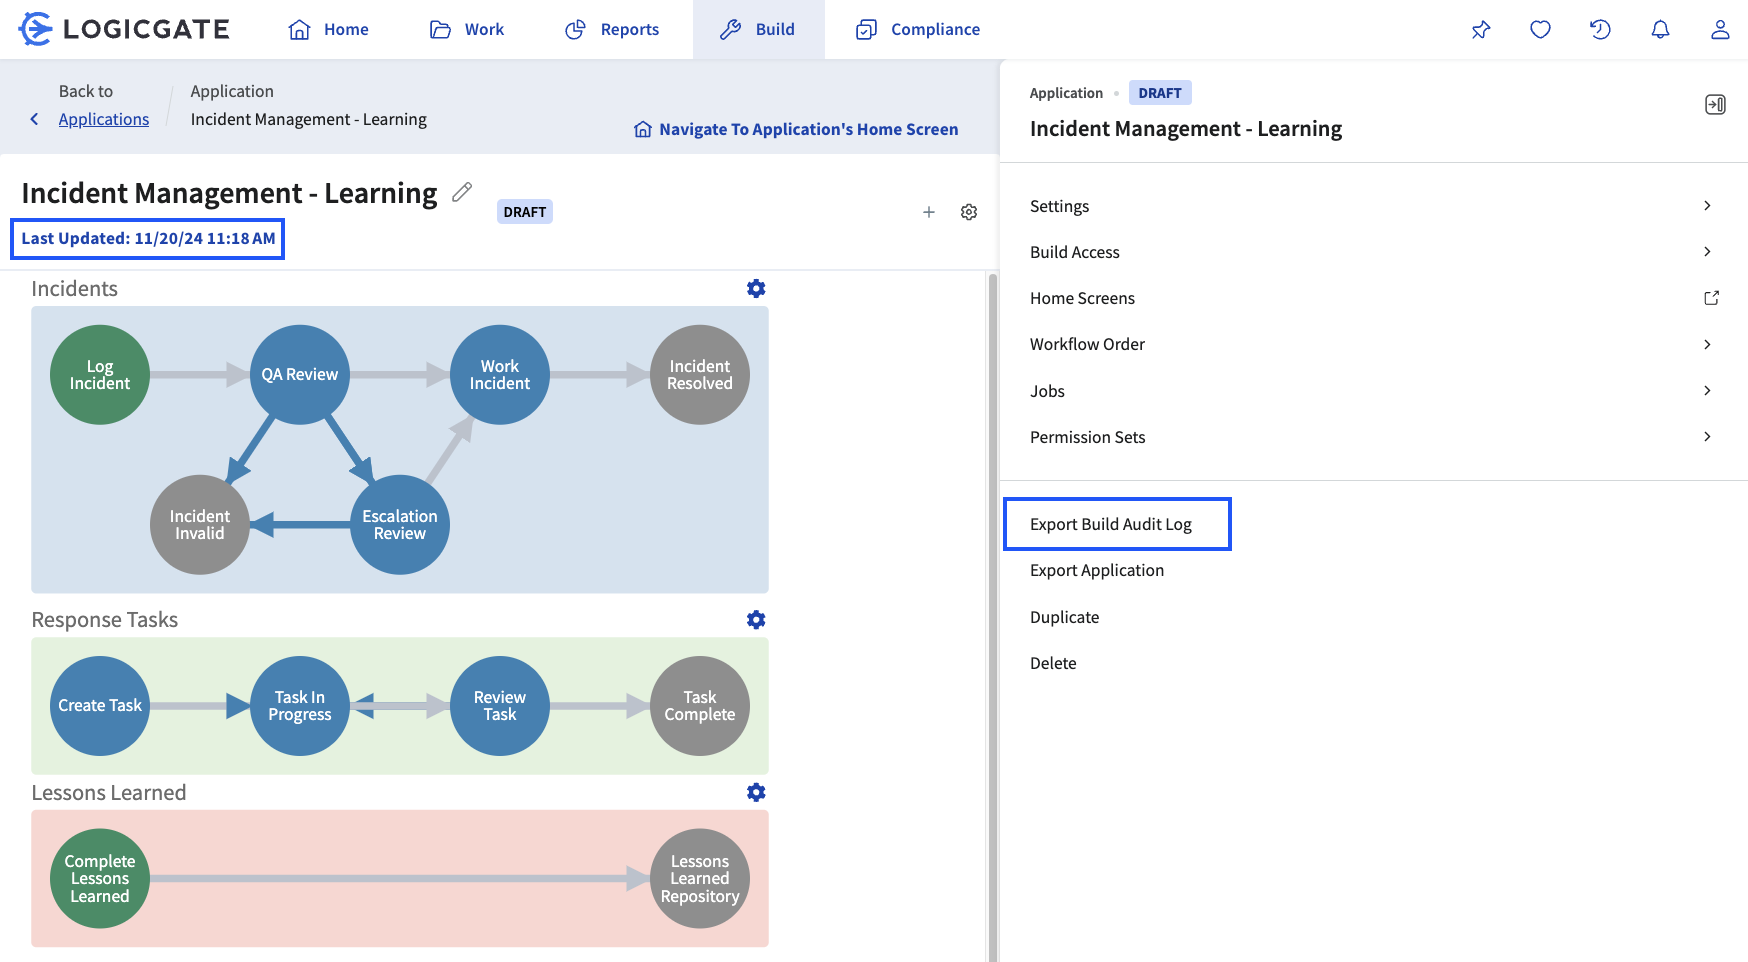Select Complete Lessons Learned step node
Viewport: 1748px width, 962px height.
pos(100,879)
